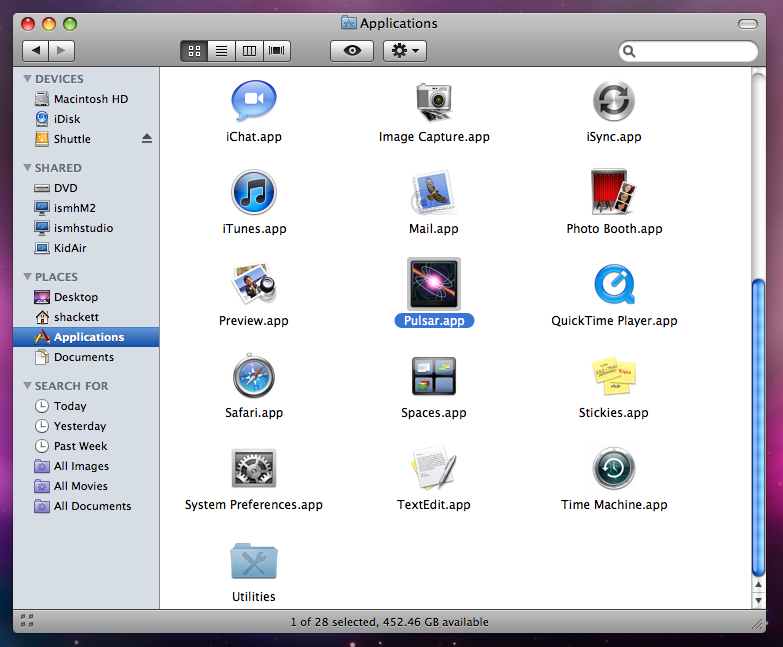The width and height of the screenshot is (783, 647).
Task: Click the scroll down arrow
Action: (758, 600)
